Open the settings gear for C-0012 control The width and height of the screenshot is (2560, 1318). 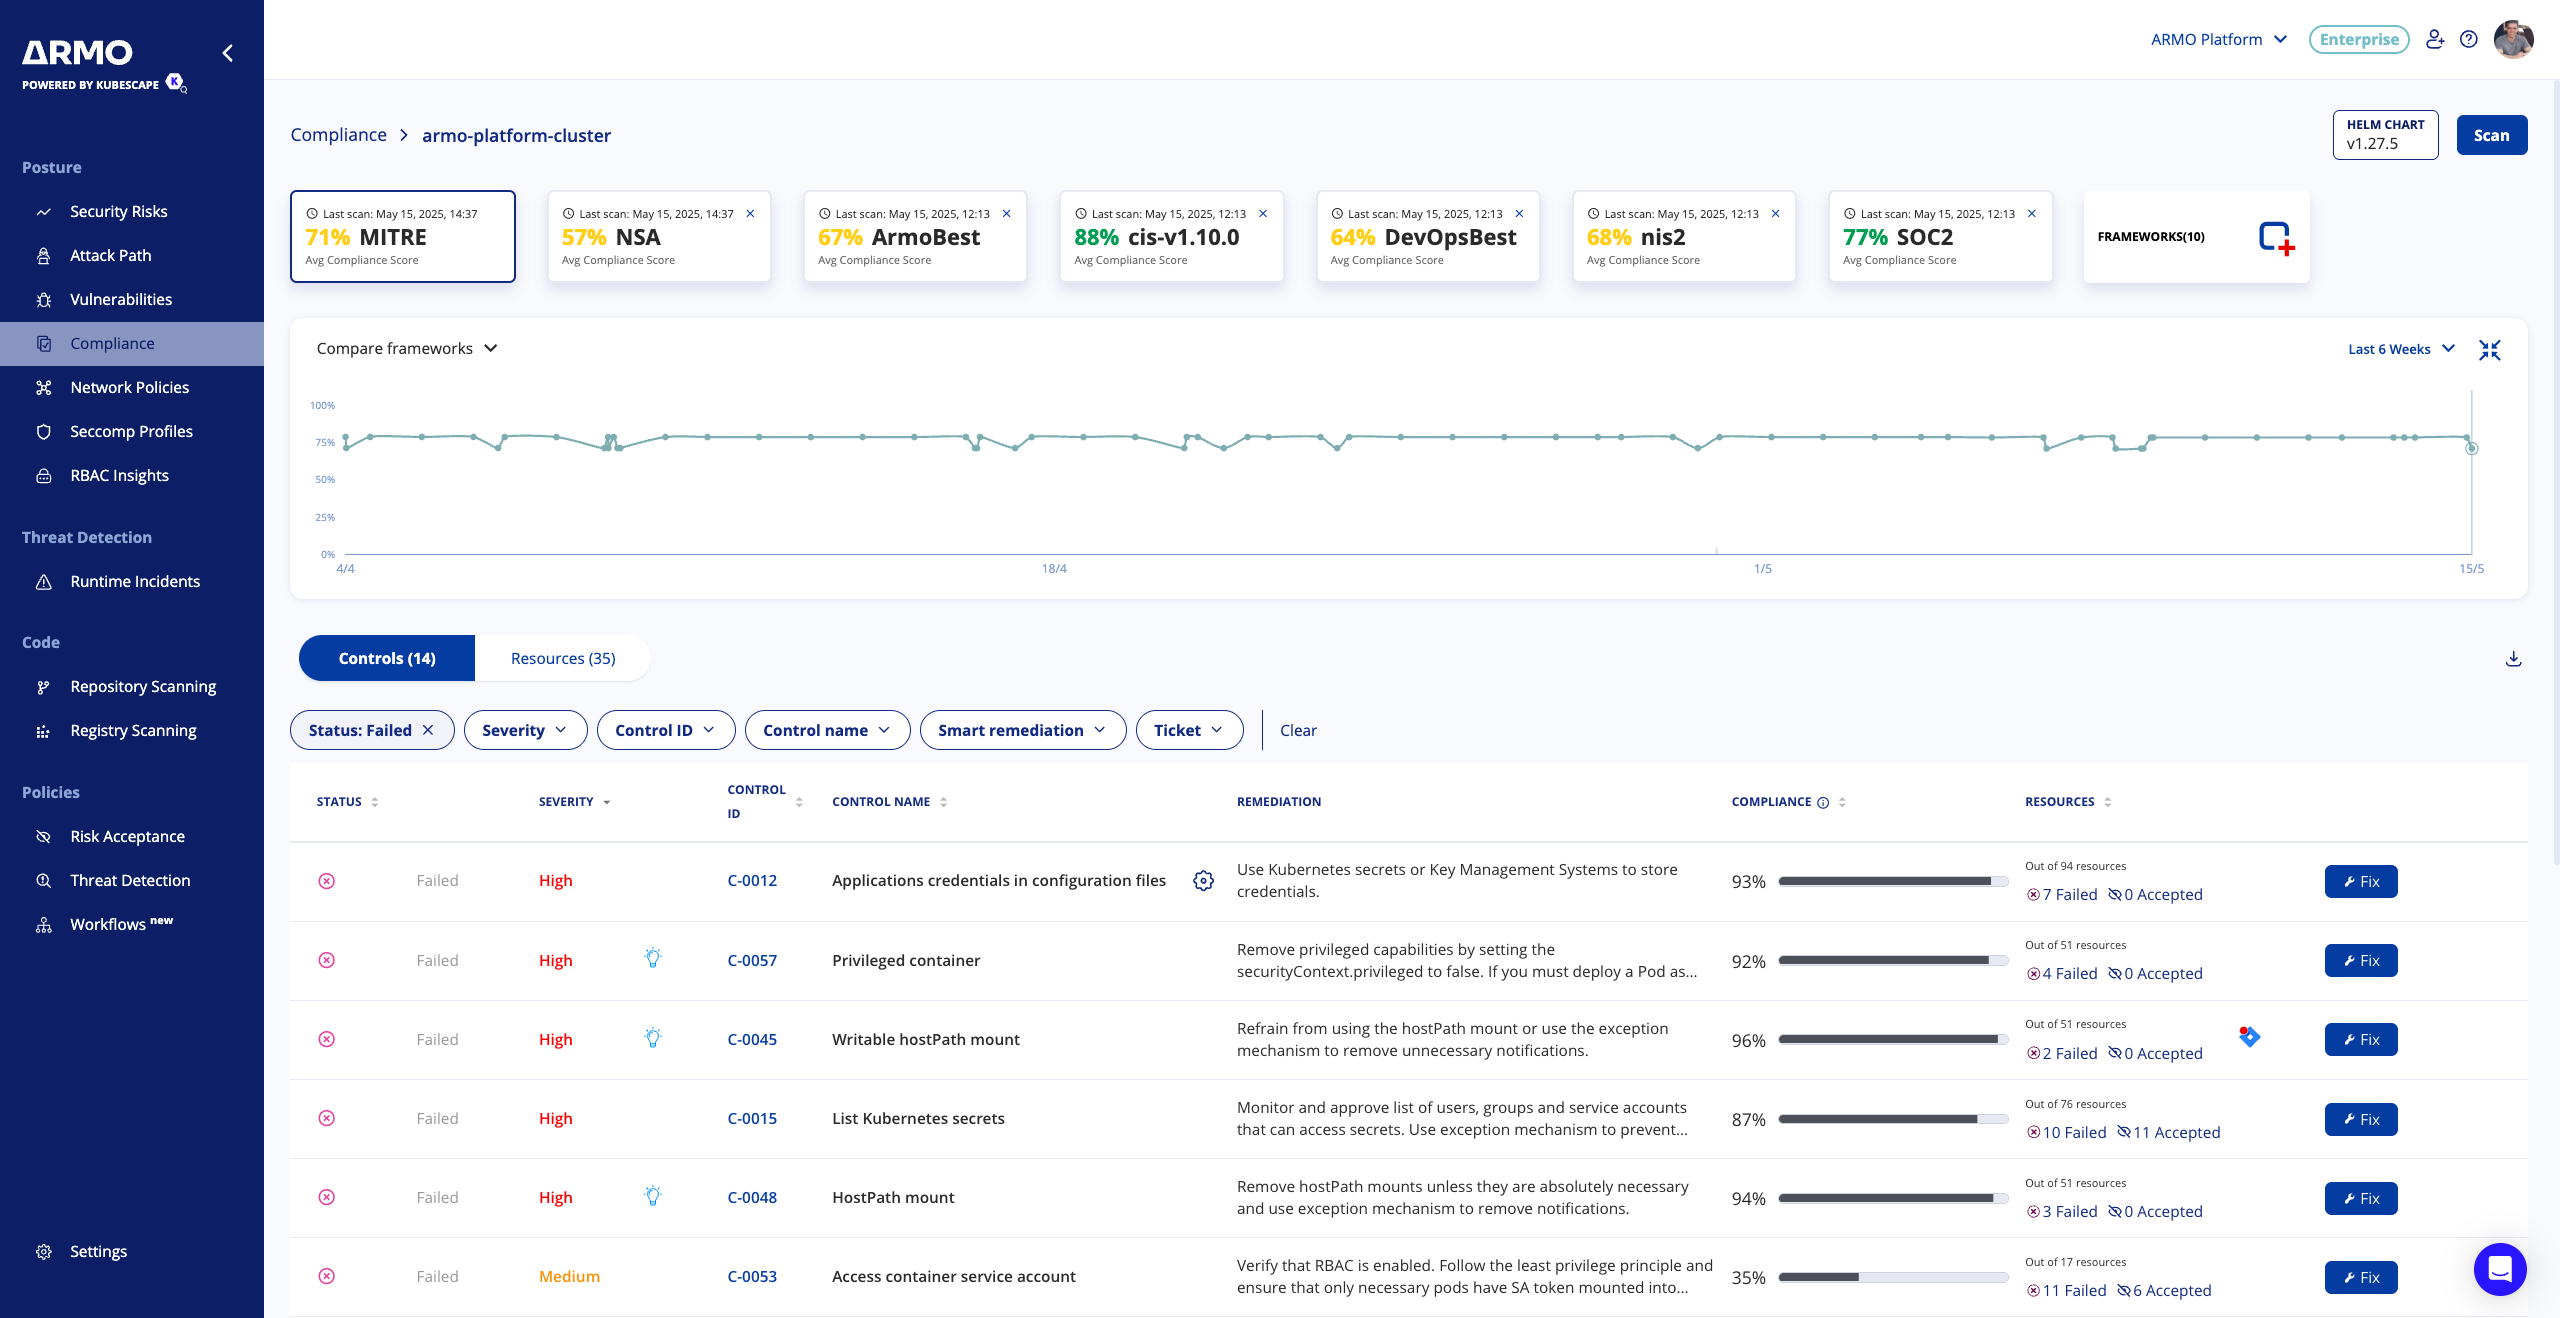coord(1203,881)
